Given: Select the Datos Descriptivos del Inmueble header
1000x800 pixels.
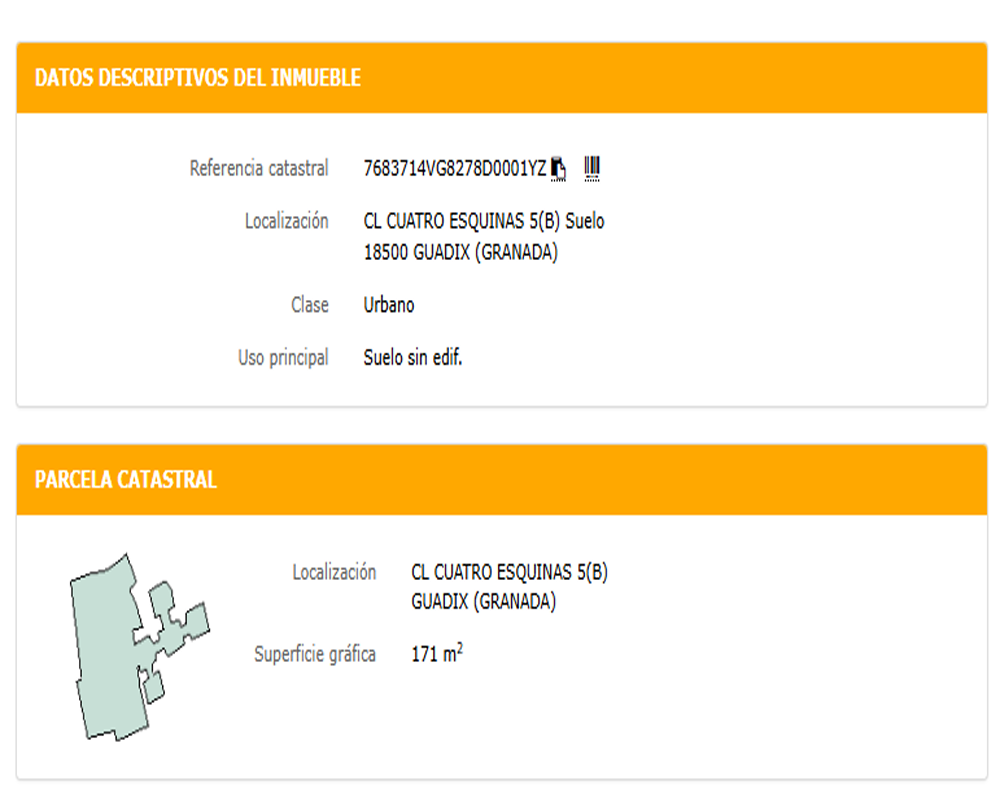Looking at the screenshot, I should coord(198,78).
